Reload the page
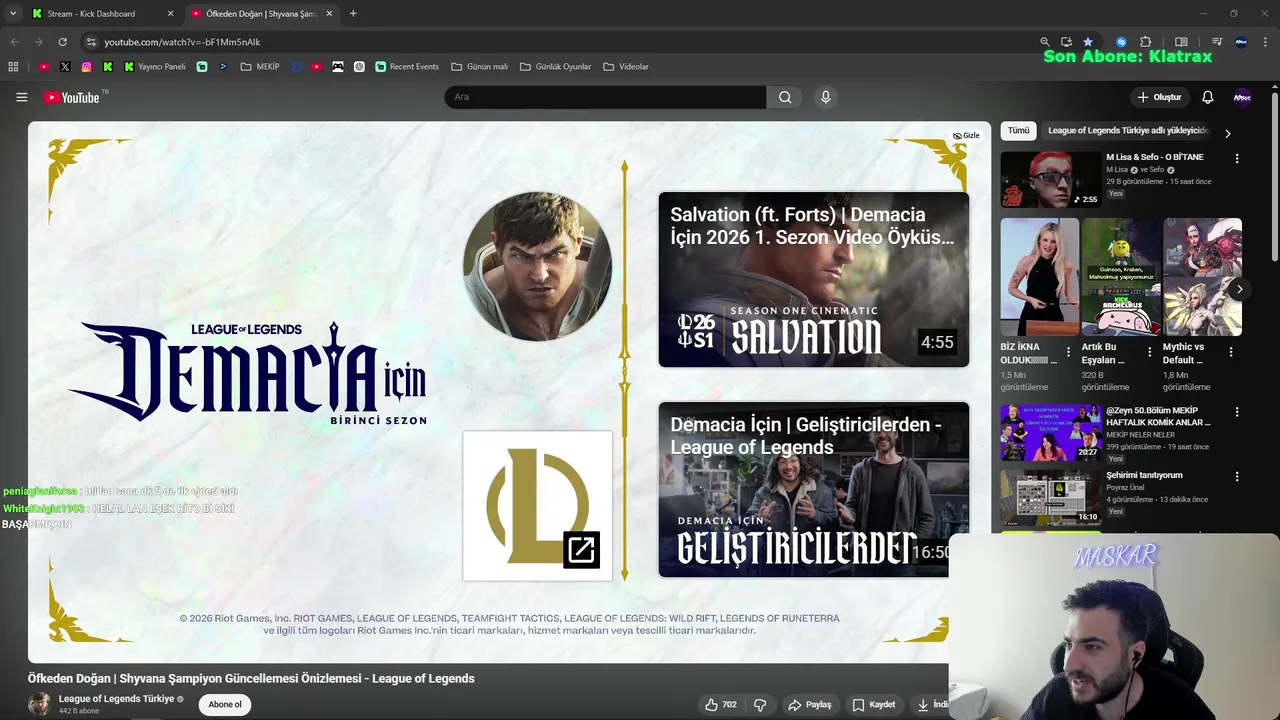The height and width of the screenshot is (720, 1280). (62, 42)
